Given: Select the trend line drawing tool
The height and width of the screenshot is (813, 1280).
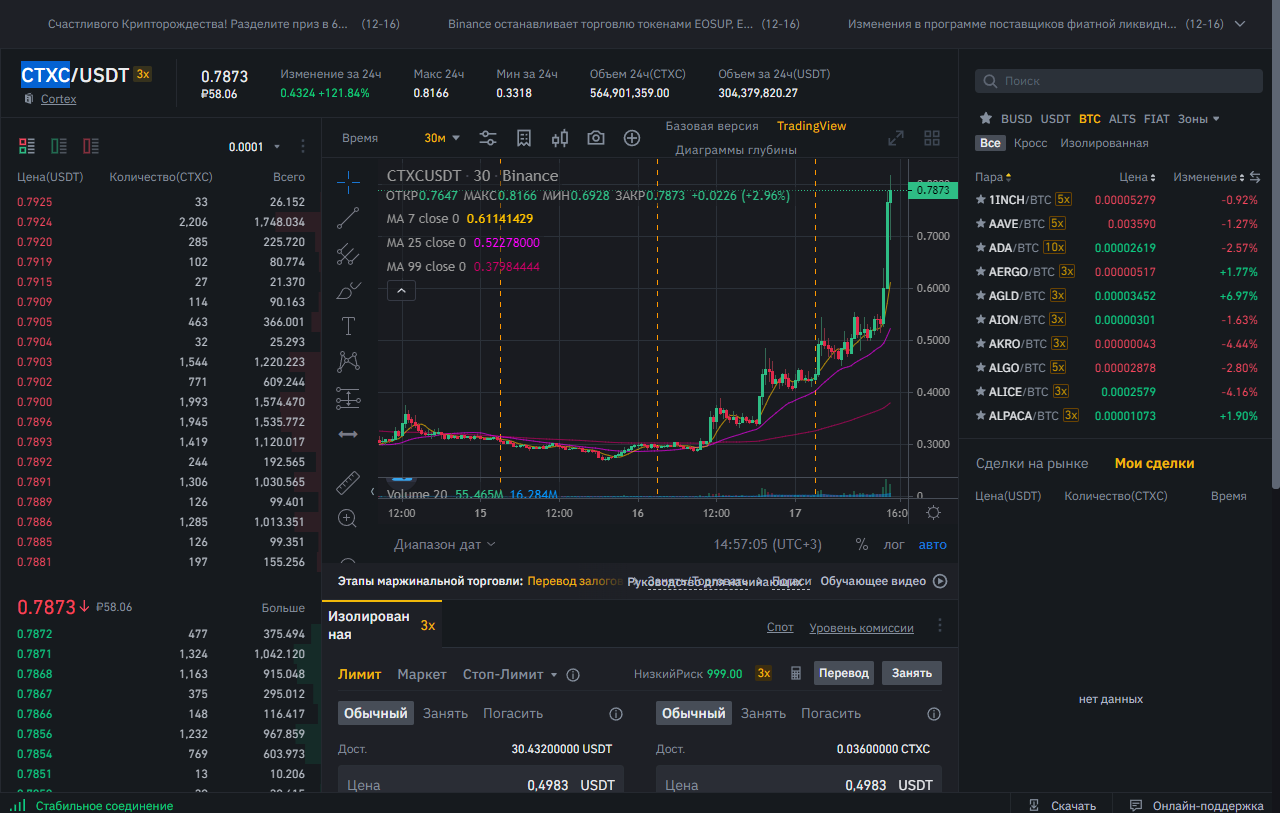Looking at the screenshot, I should [348, 217].
